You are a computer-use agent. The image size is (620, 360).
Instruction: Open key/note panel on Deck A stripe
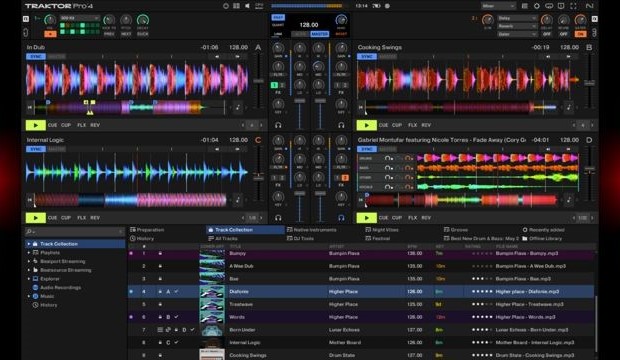click(238, 107)
